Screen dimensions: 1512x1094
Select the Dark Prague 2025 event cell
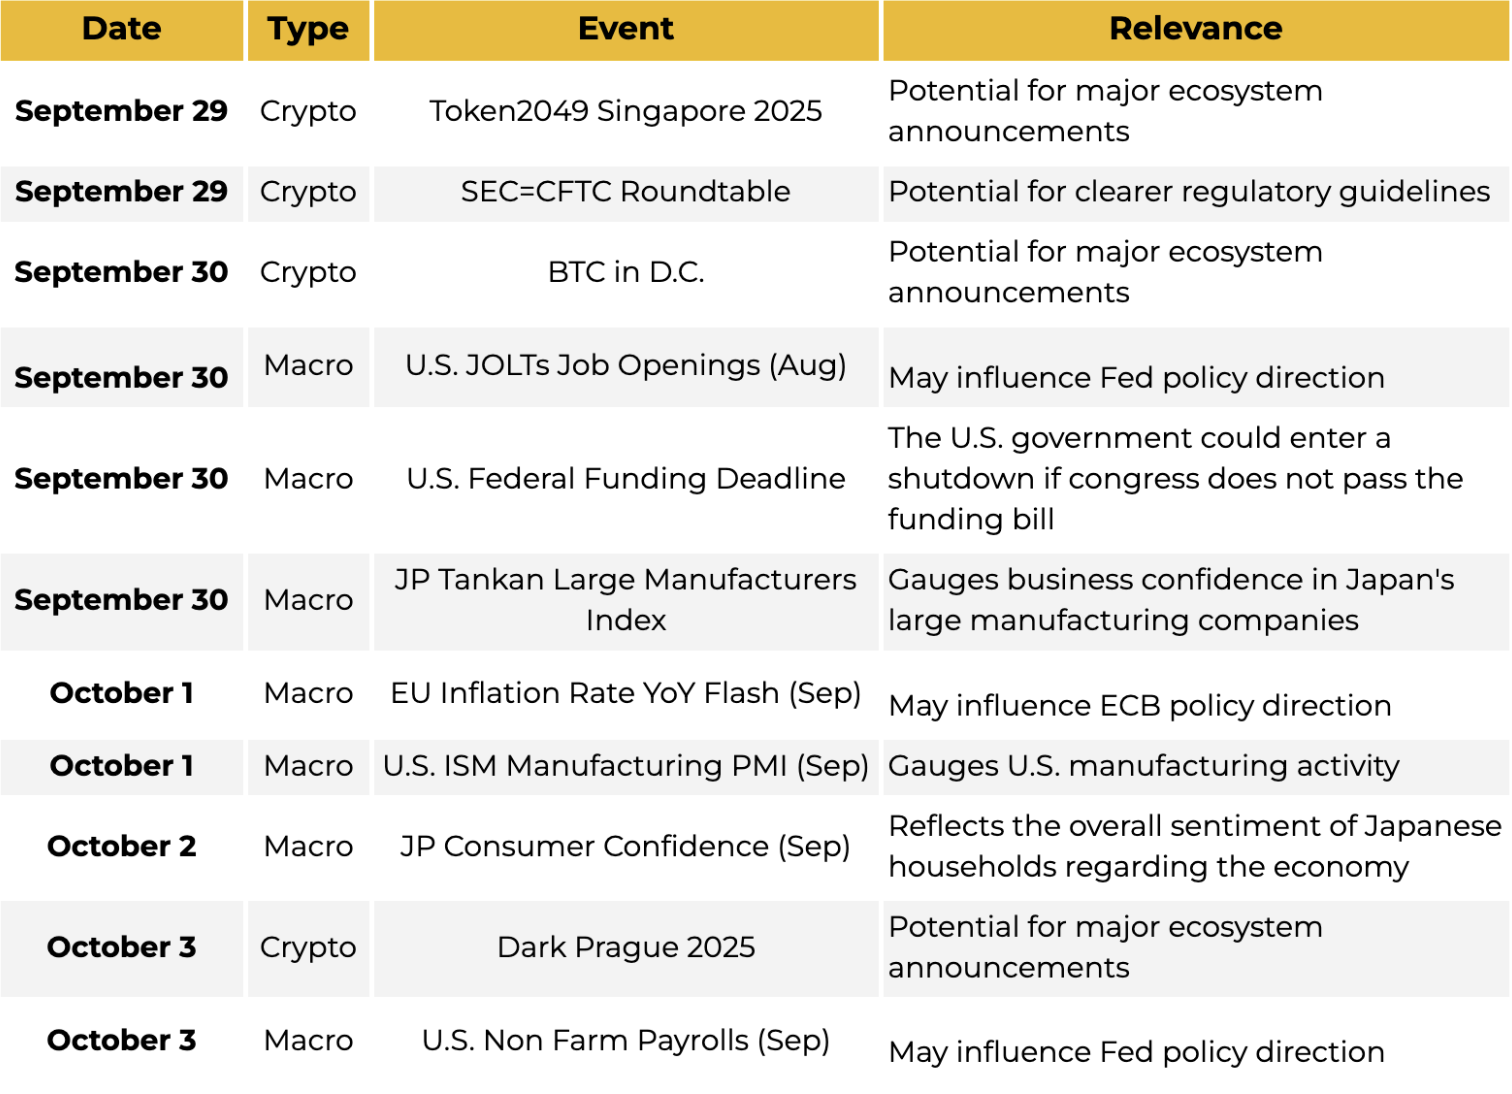coord(626,947)
